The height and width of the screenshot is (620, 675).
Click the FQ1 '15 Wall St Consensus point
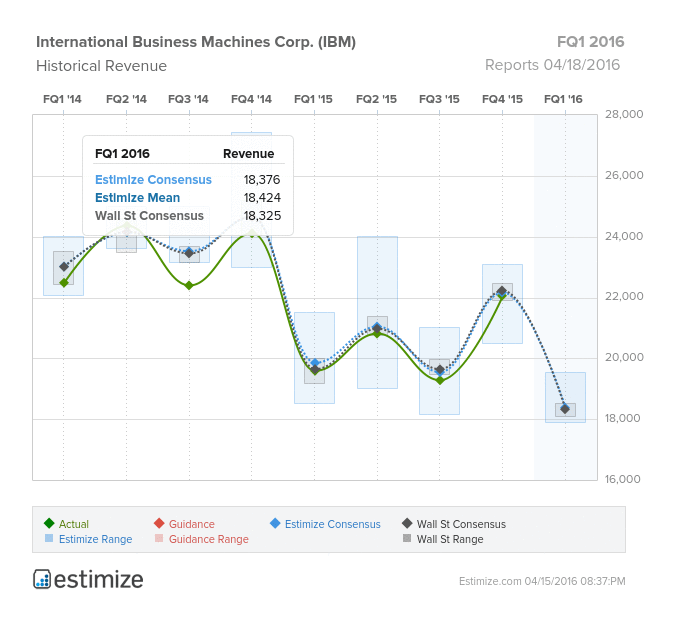pos(315,370)
